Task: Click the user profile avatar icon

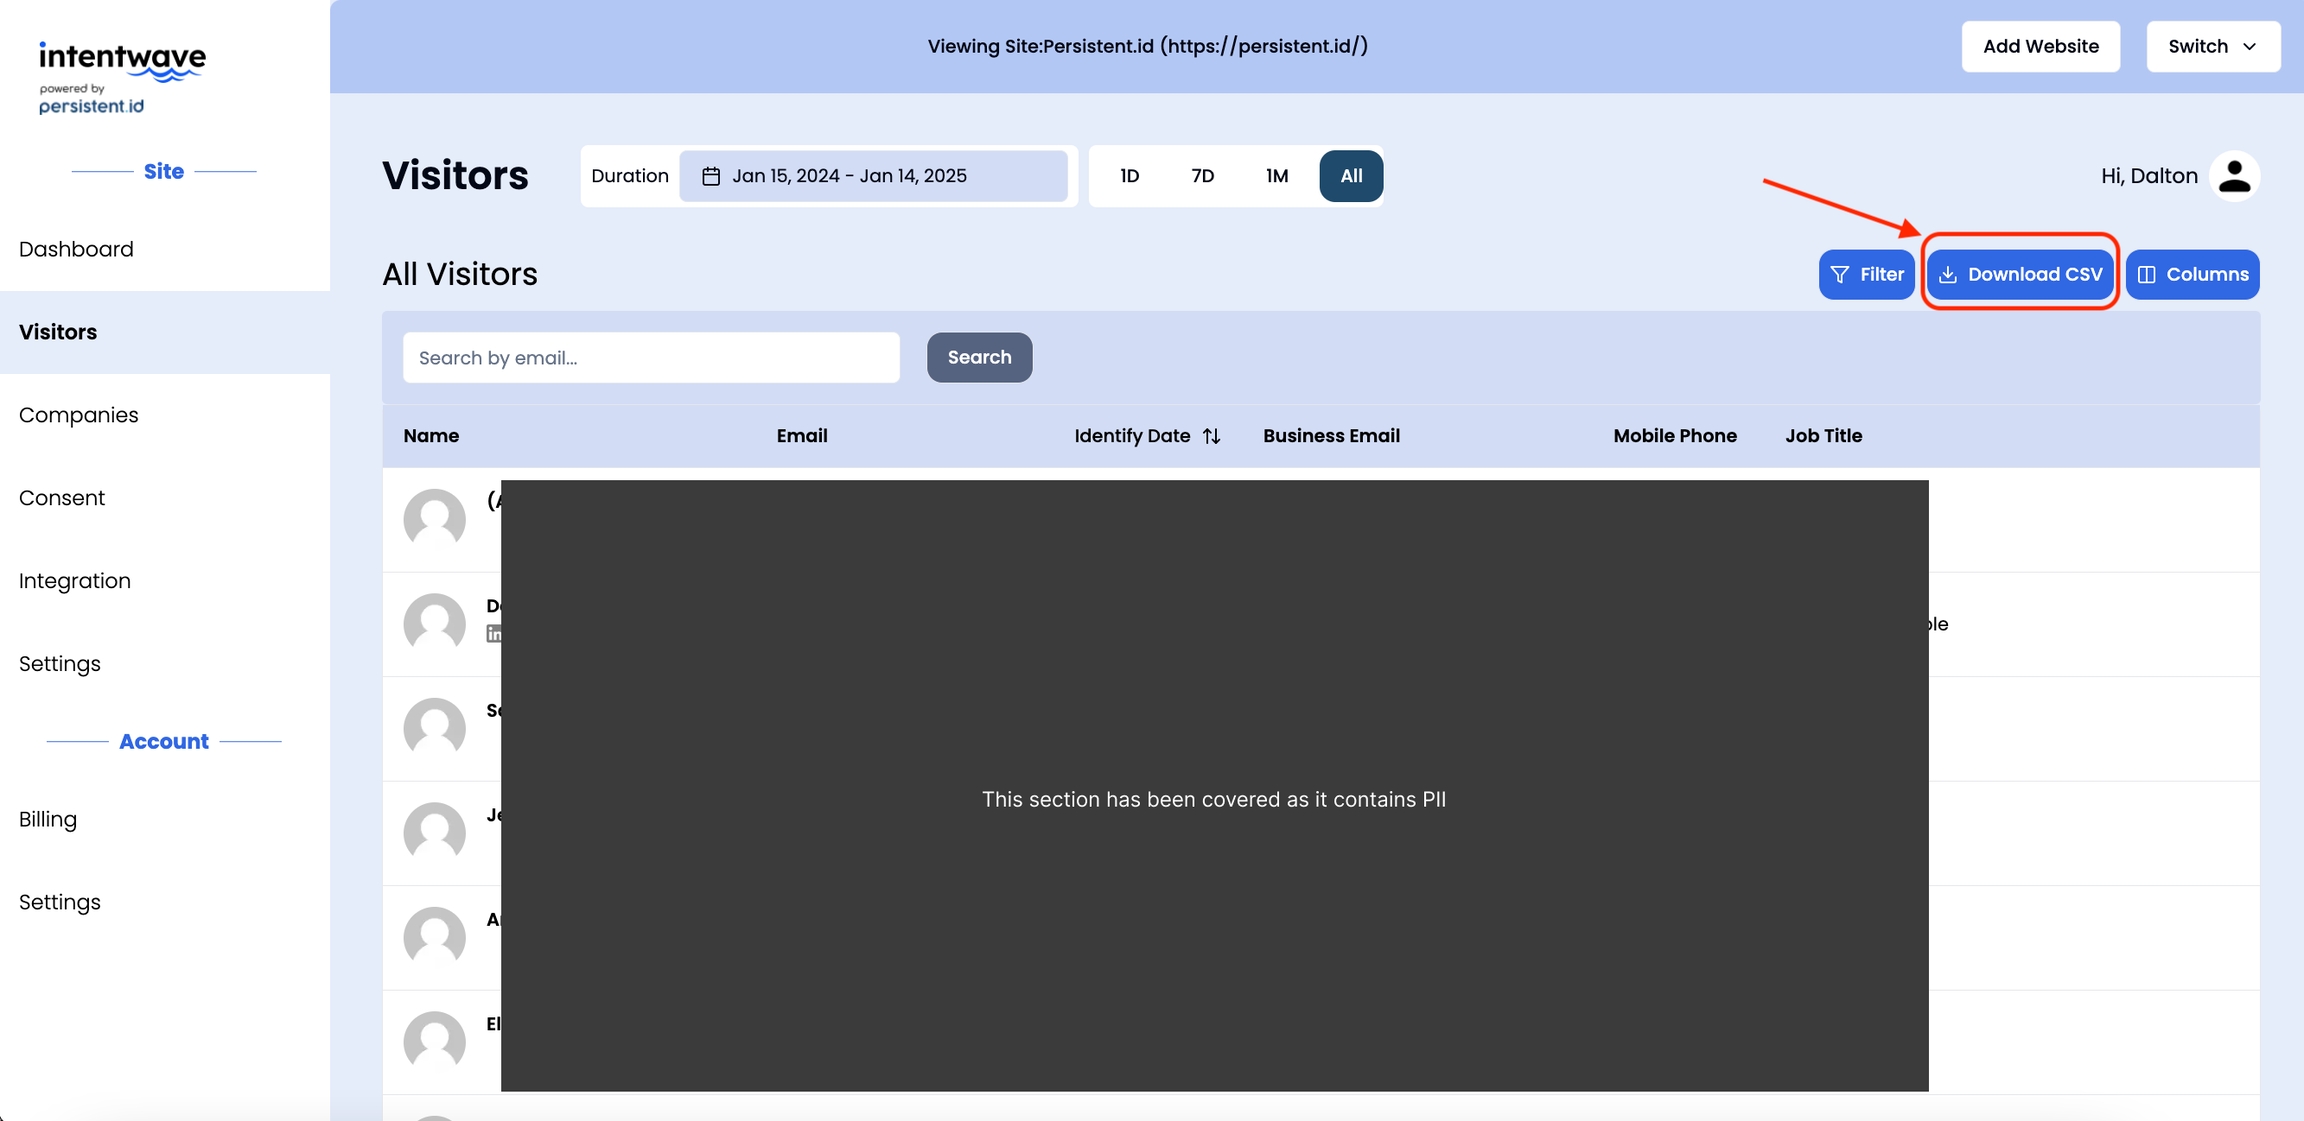Action: click(2234, 176)
